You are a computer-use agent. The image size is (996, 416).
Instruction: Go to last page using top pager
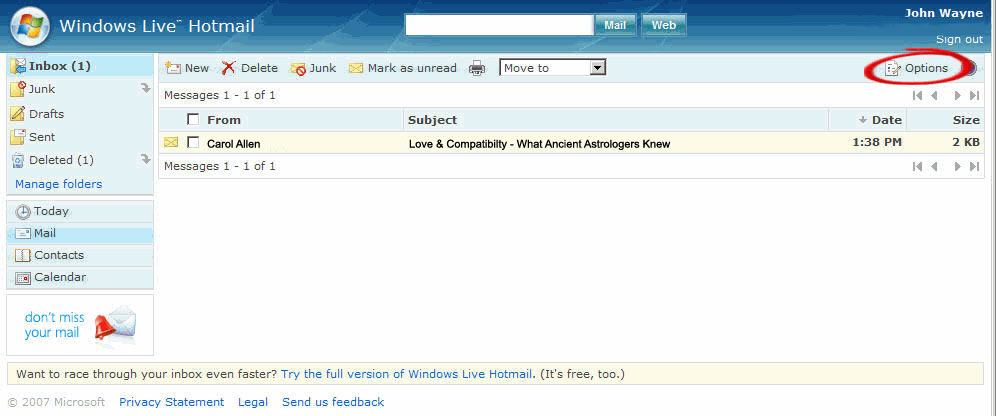pos(974,96)
